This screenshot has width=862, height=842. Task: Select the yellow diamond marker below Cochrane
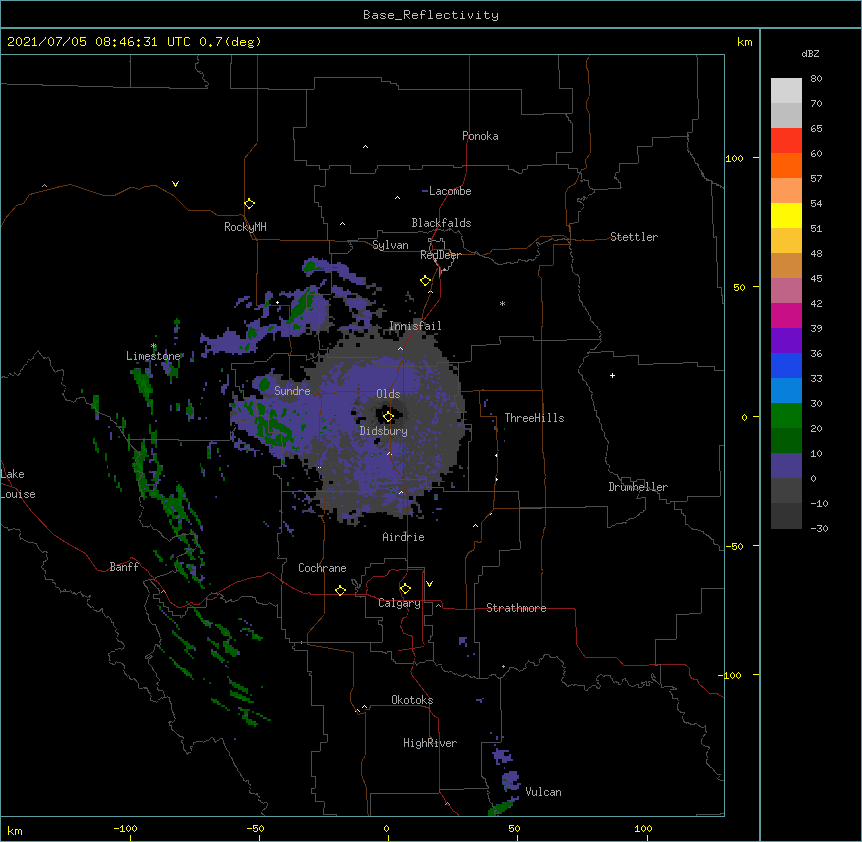(x=340, y=590)
